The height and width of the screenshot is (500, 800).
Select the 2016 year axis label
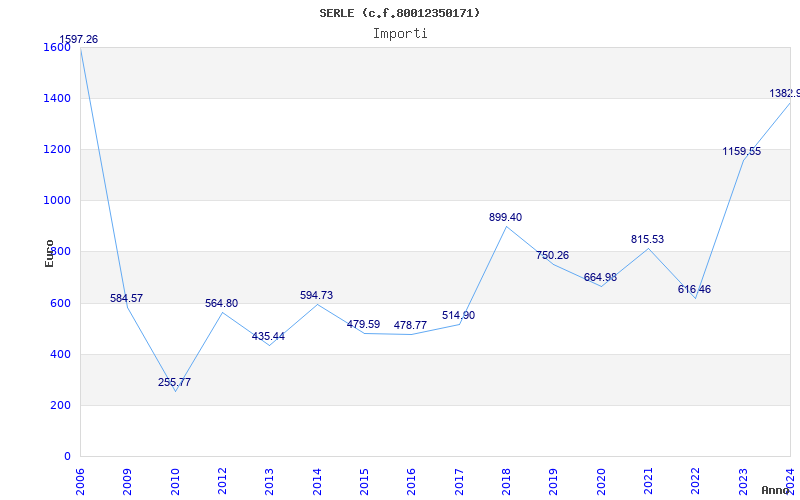[x=411, y=482]
